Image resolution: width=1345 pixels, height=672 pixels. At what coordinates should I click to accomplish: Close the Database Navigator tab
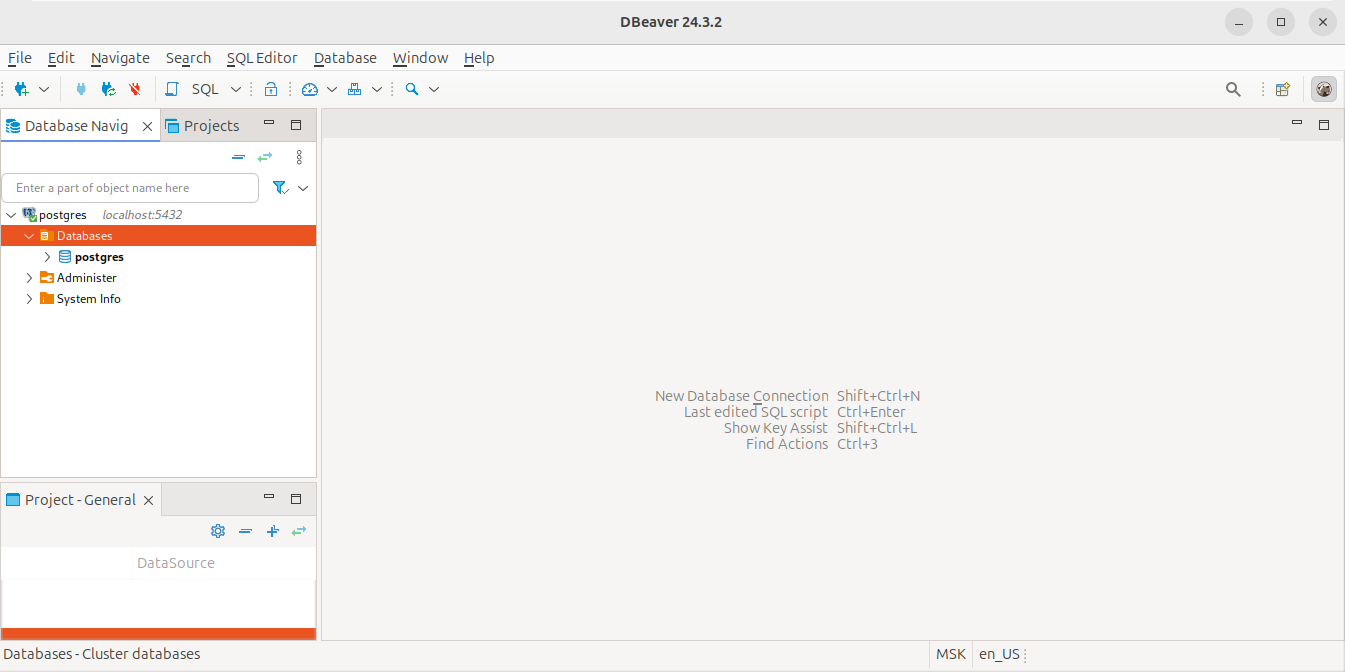pos(147,126)
